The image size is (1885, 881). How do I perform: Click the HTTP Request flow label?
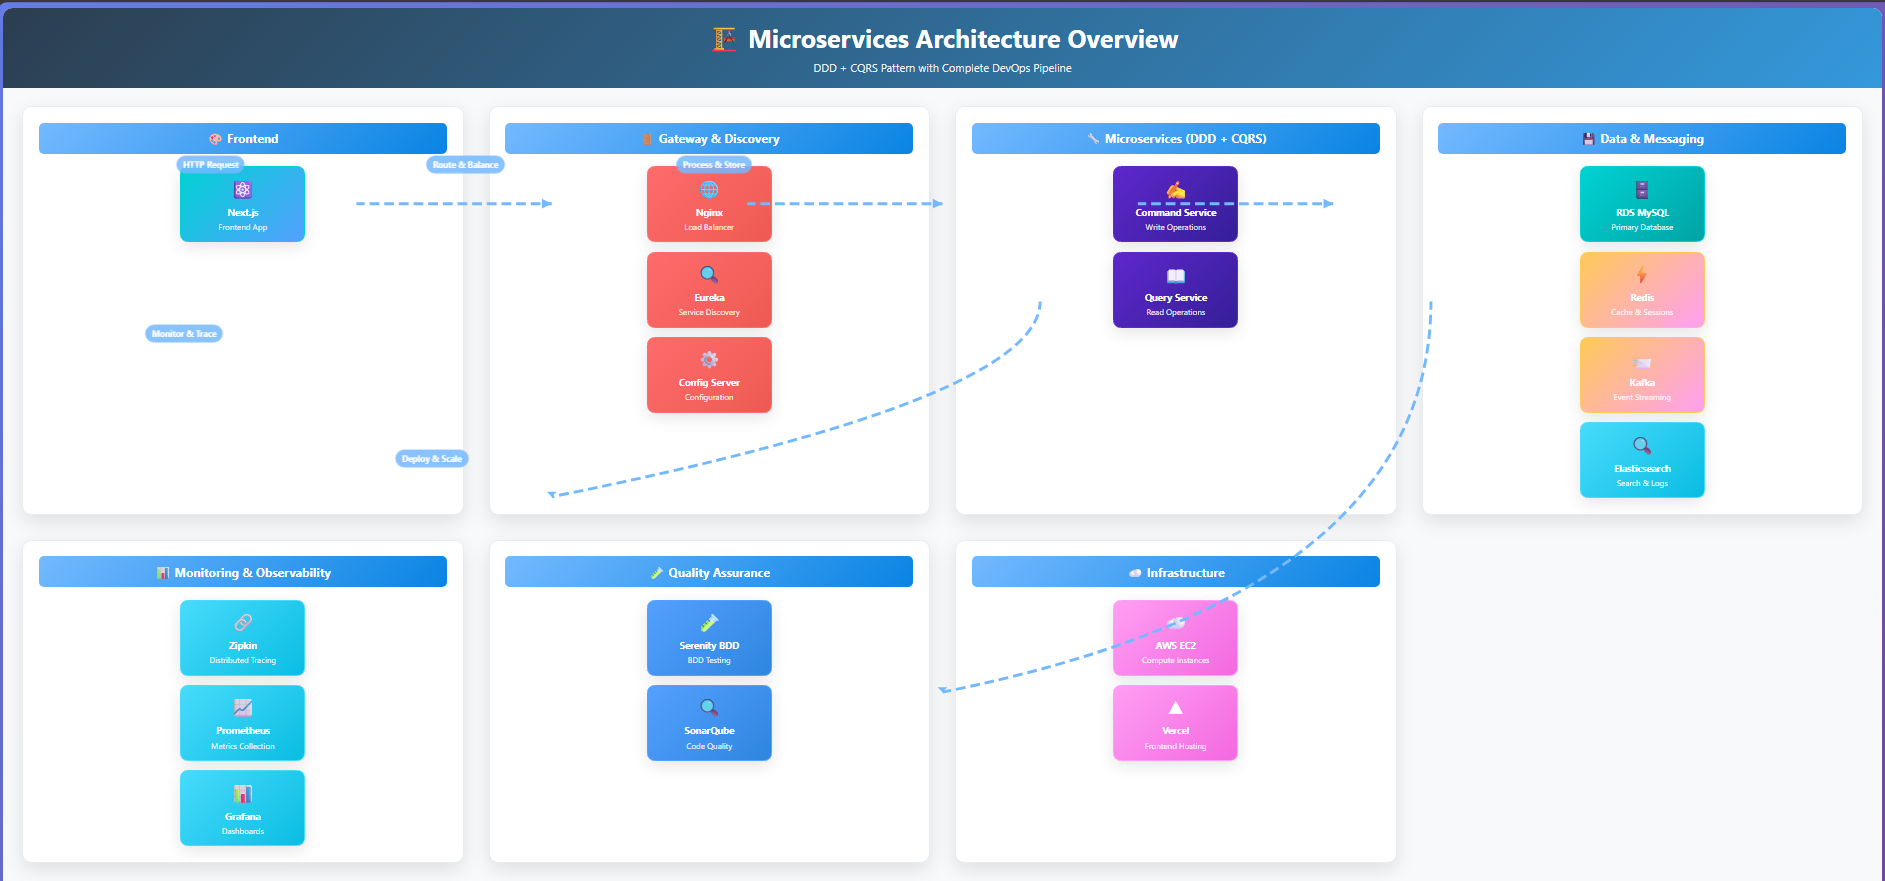pyautogui.click(x=211, y=165)
